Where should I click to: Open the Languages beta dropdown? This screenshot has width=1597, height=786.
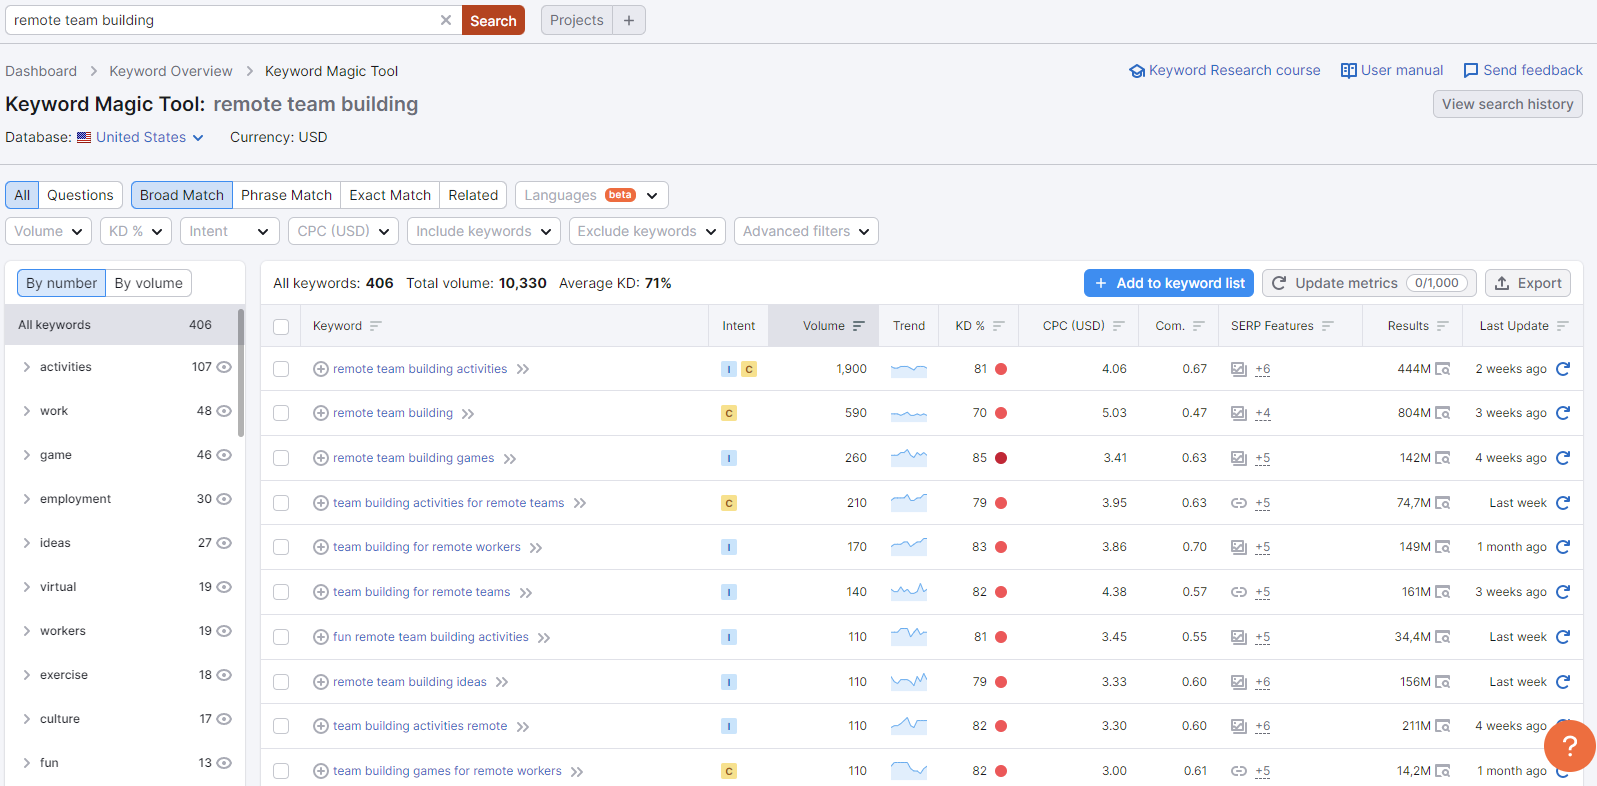click(x=592, y=195)
